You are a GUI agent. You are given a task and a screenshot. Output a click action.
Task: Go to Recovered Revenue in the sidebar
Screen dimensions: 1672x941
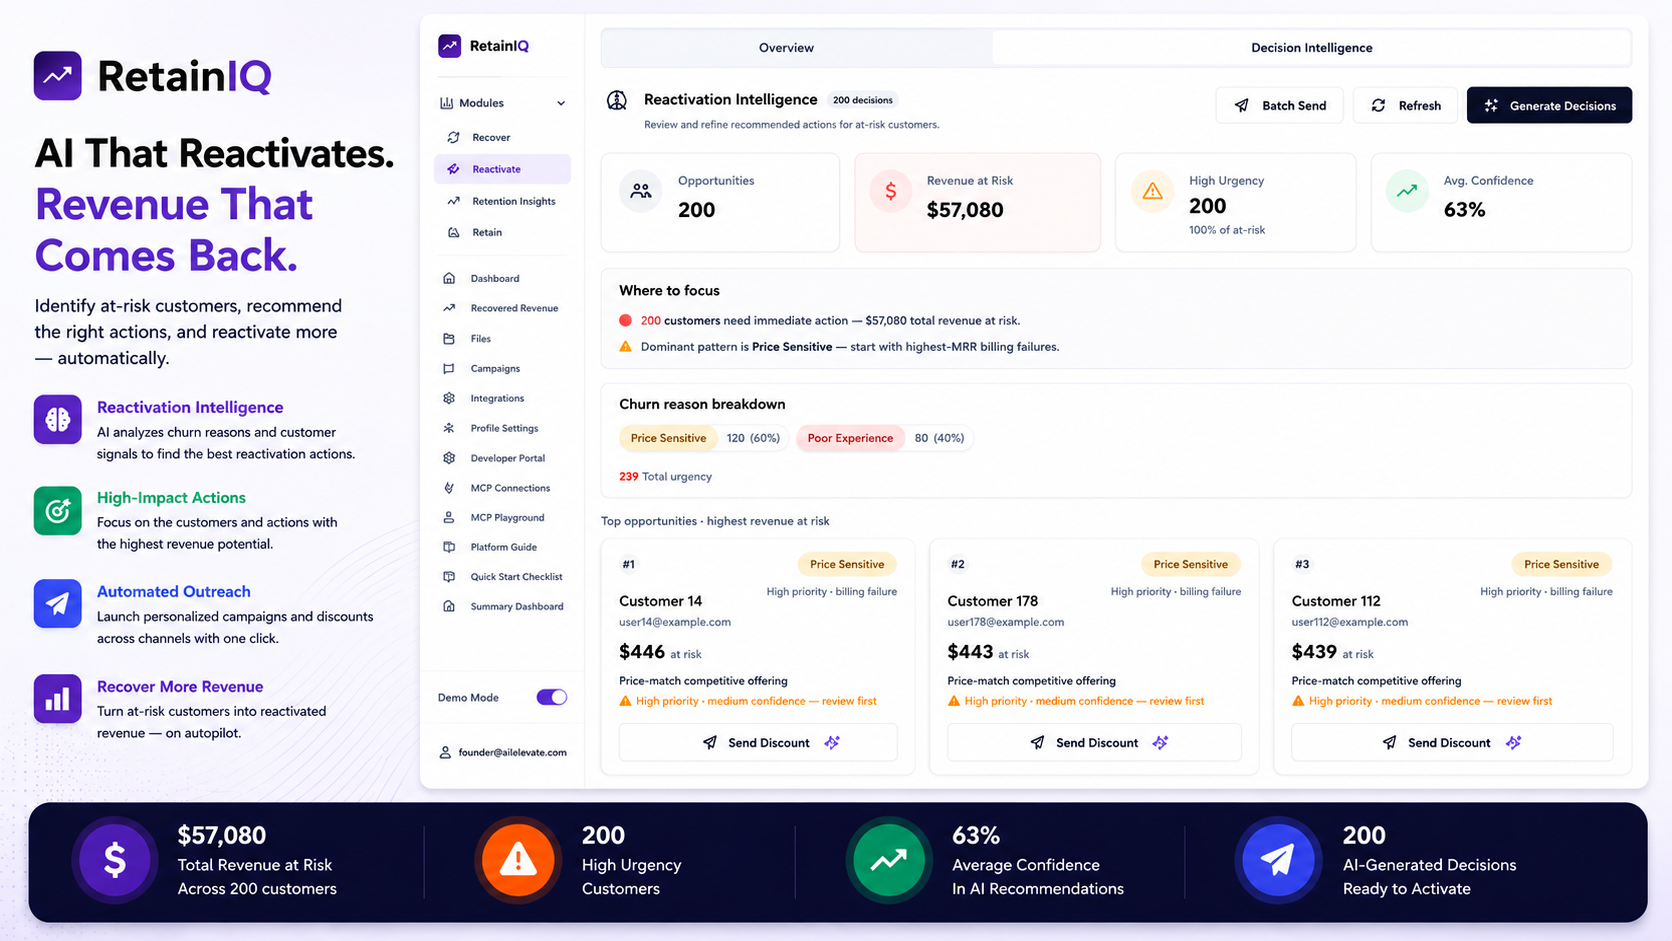[x=502, y=308]
